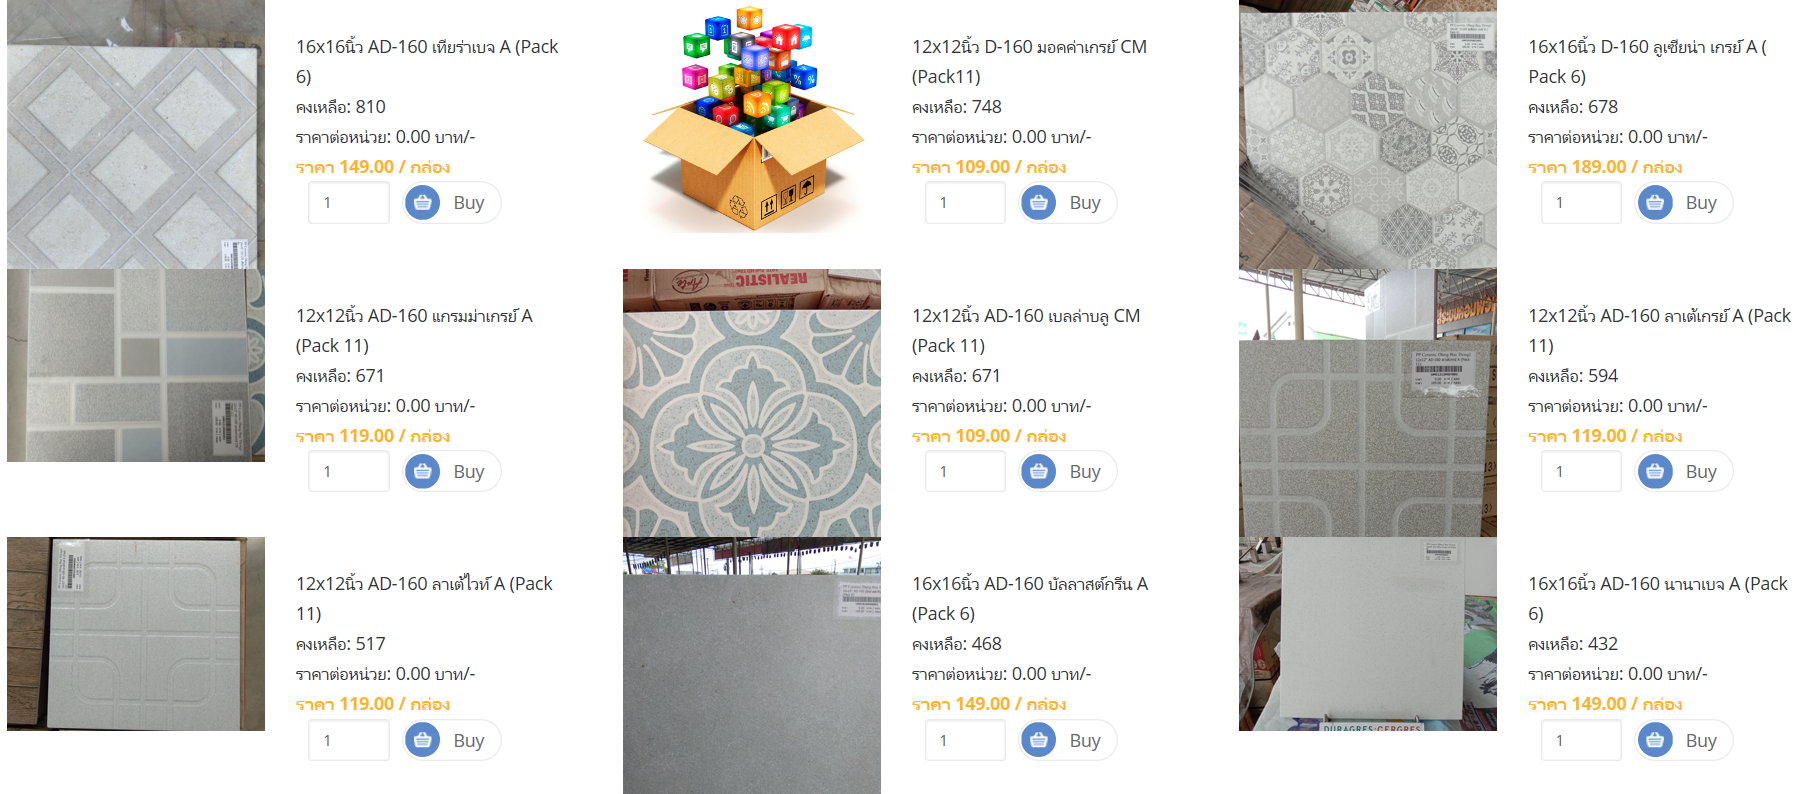Image resolution: width=1801 pixels, height=794 pixels.
Task: Buy the 16x16 product with 432 remaining
Action: (x=1685, y=740)
